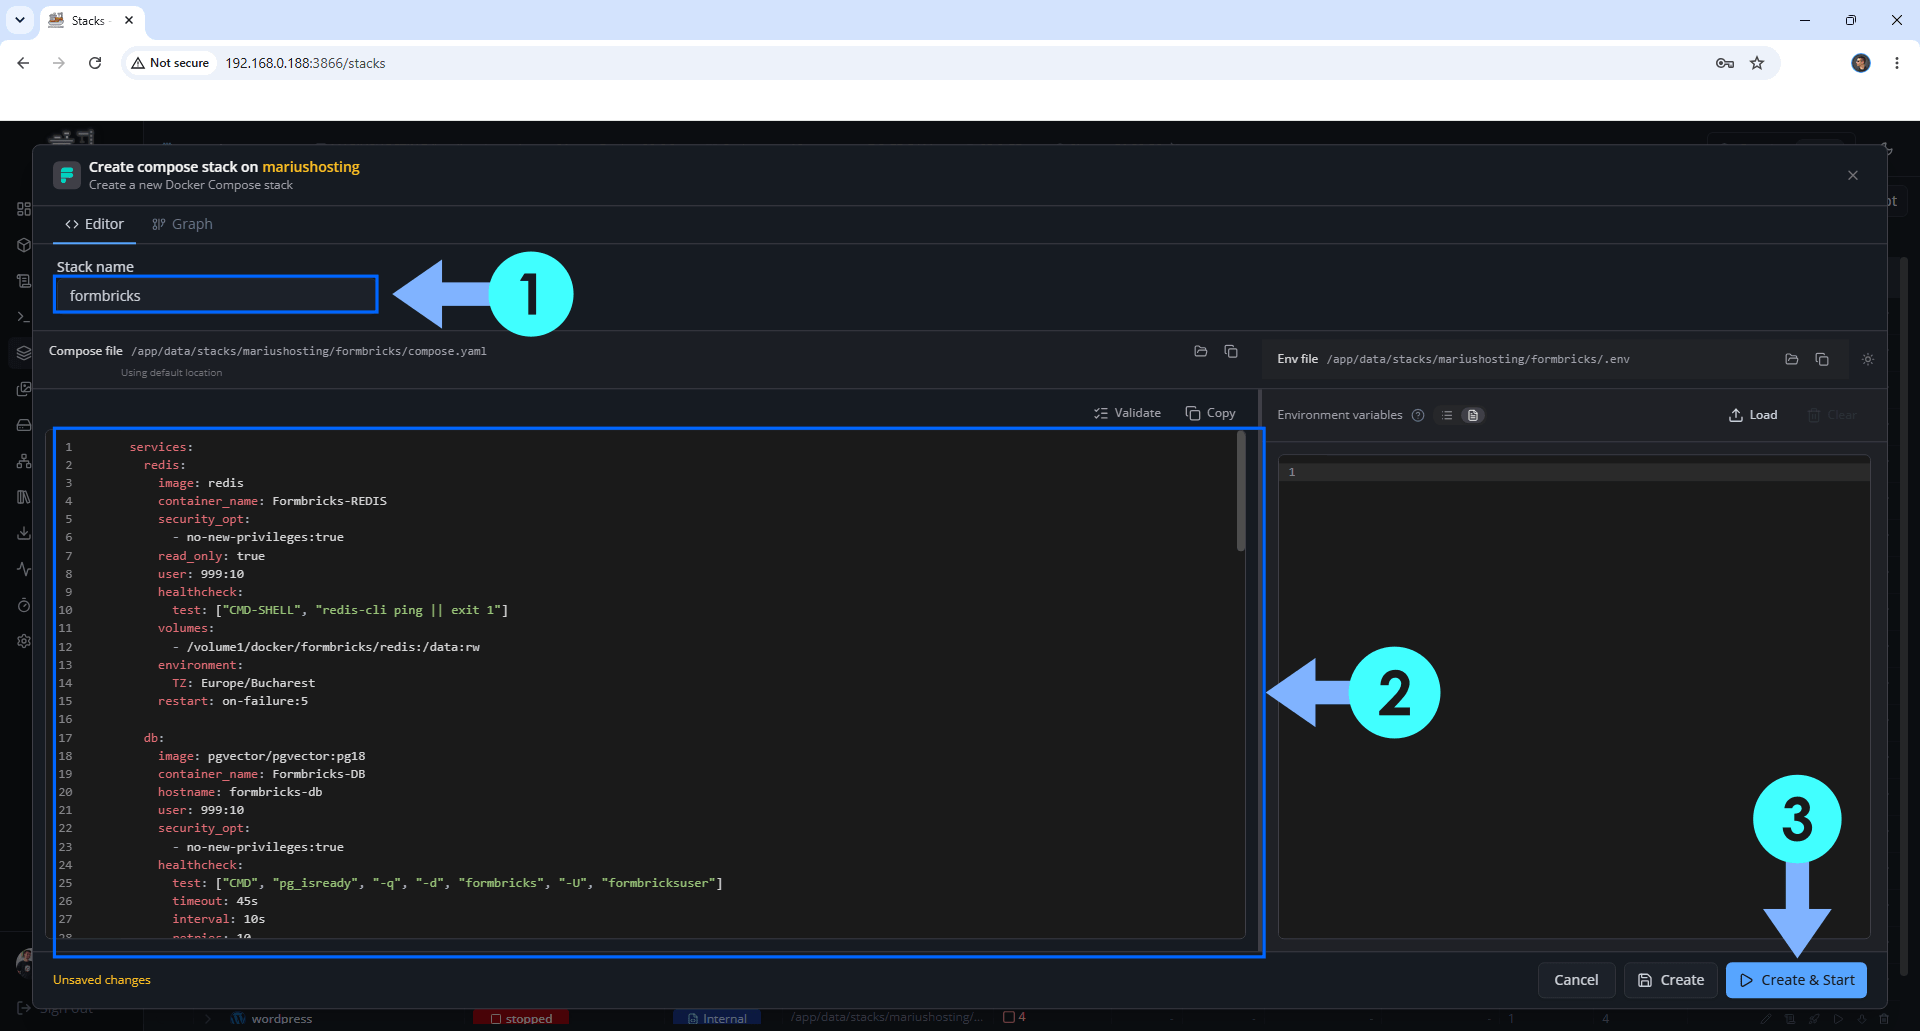Click the 'Not secure' site info chip
The image size is (1920, 1031).
coord(170,63)
